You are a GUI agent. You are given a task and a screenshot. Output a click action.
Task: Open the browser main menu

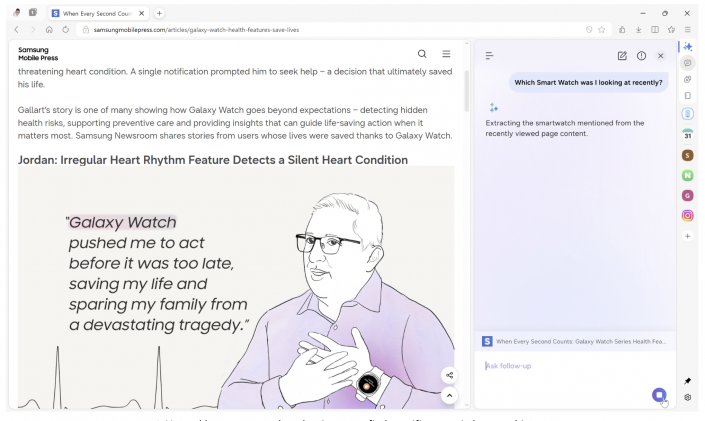687,30
